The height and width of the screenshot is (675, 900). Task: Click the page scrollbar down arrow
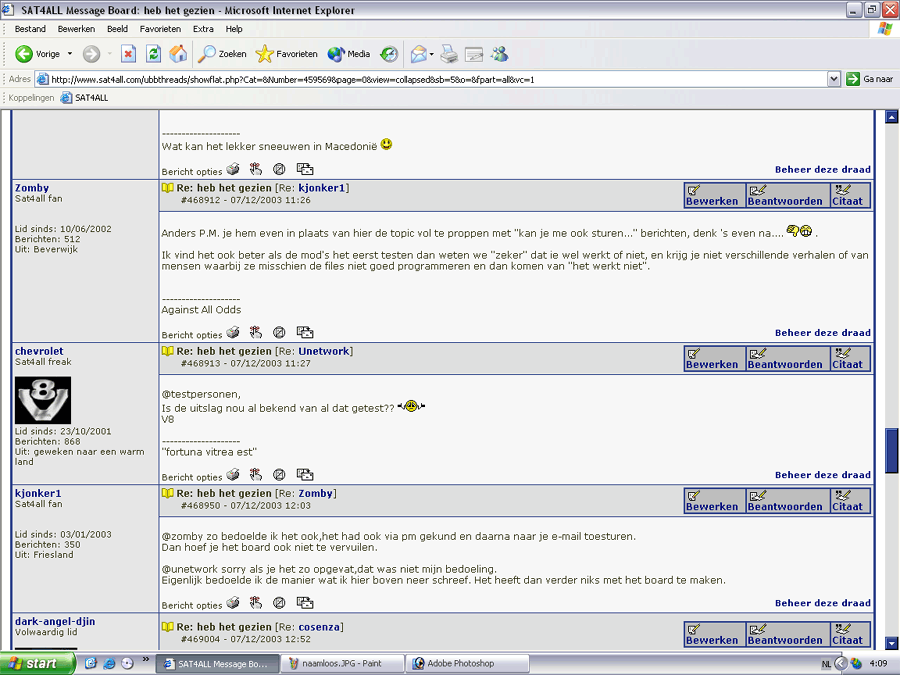[x=891, y=643]
